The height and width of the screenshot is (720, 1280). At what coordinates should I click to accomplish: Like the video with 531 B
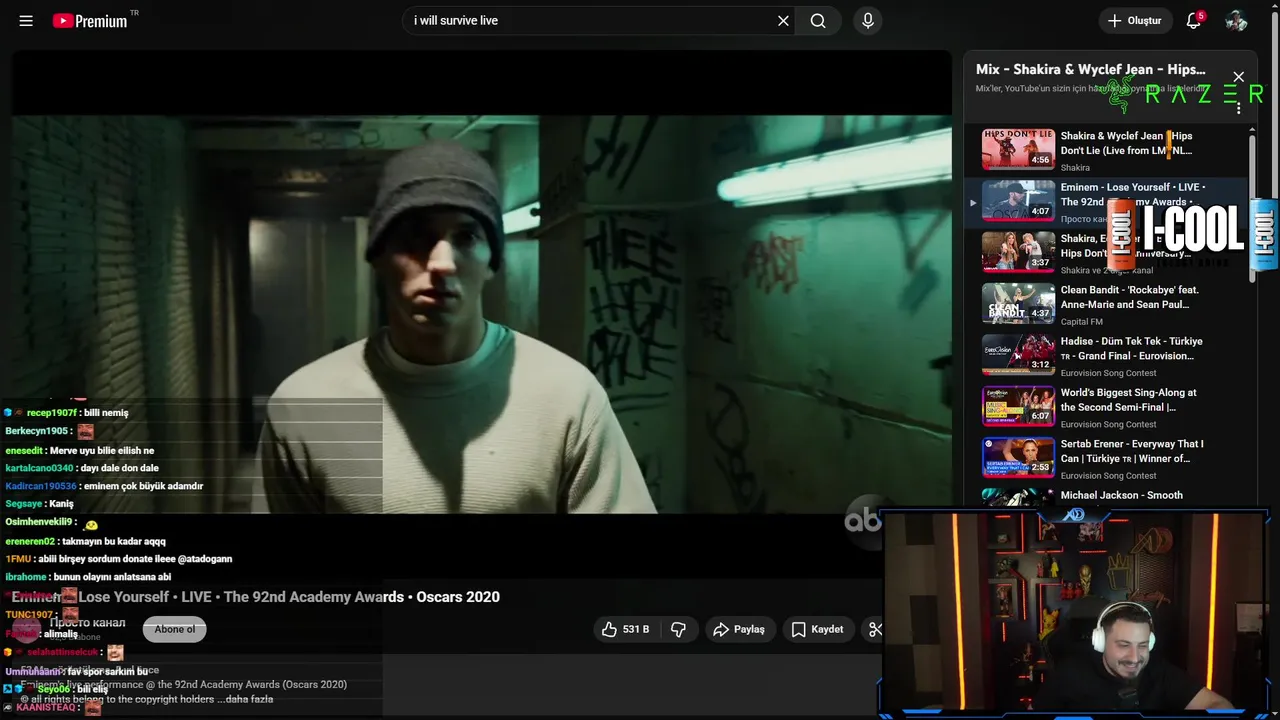pyautogui.click(x=625, y=629)
